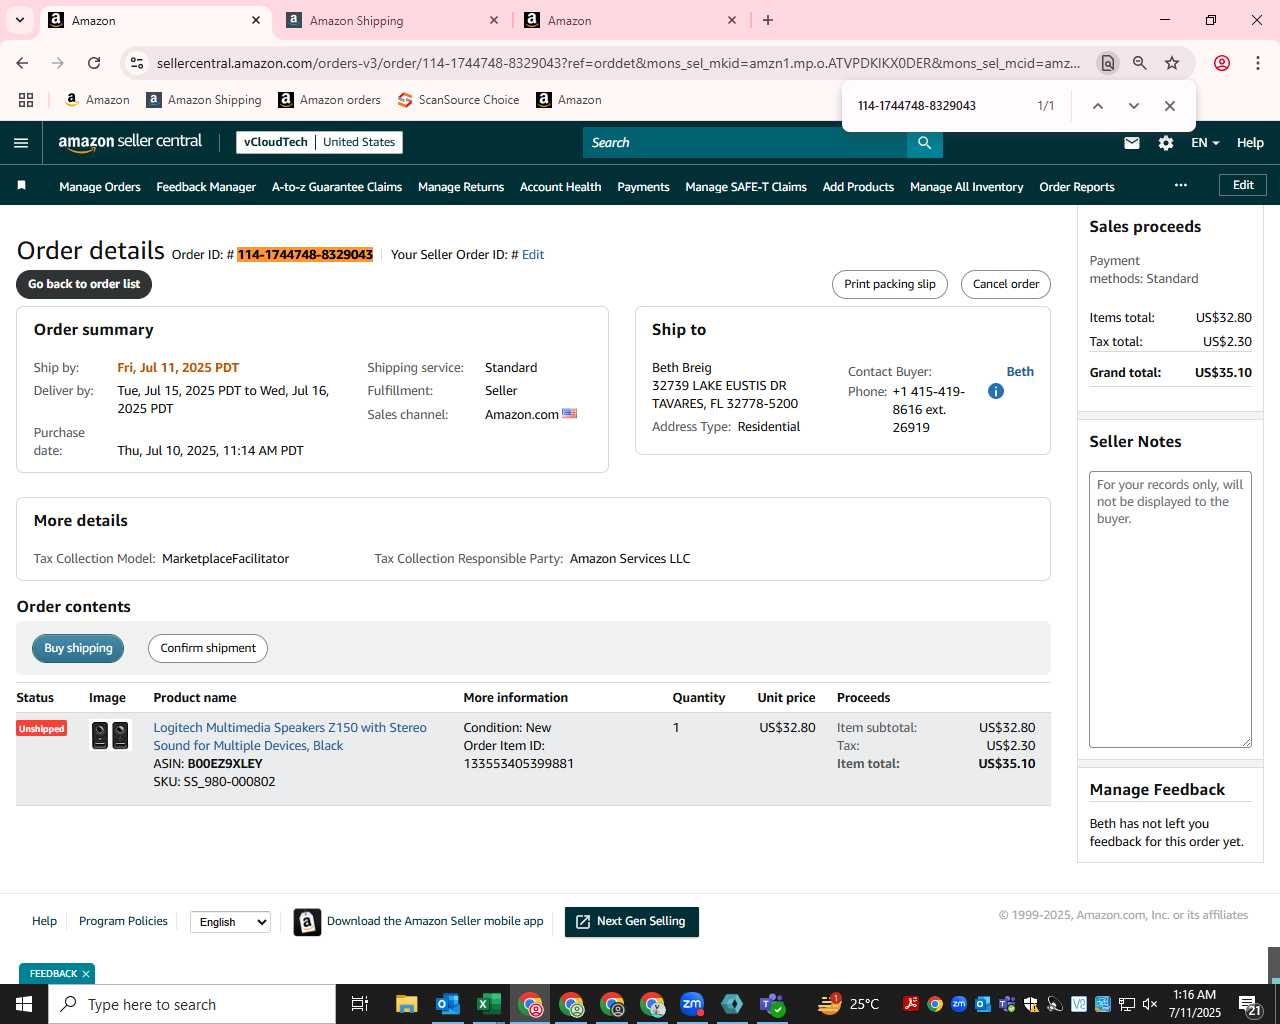Open Manage SAFE-T Claims
Image resolution: width=1280 pixels, height=1024 pixels.
point(746,187)
